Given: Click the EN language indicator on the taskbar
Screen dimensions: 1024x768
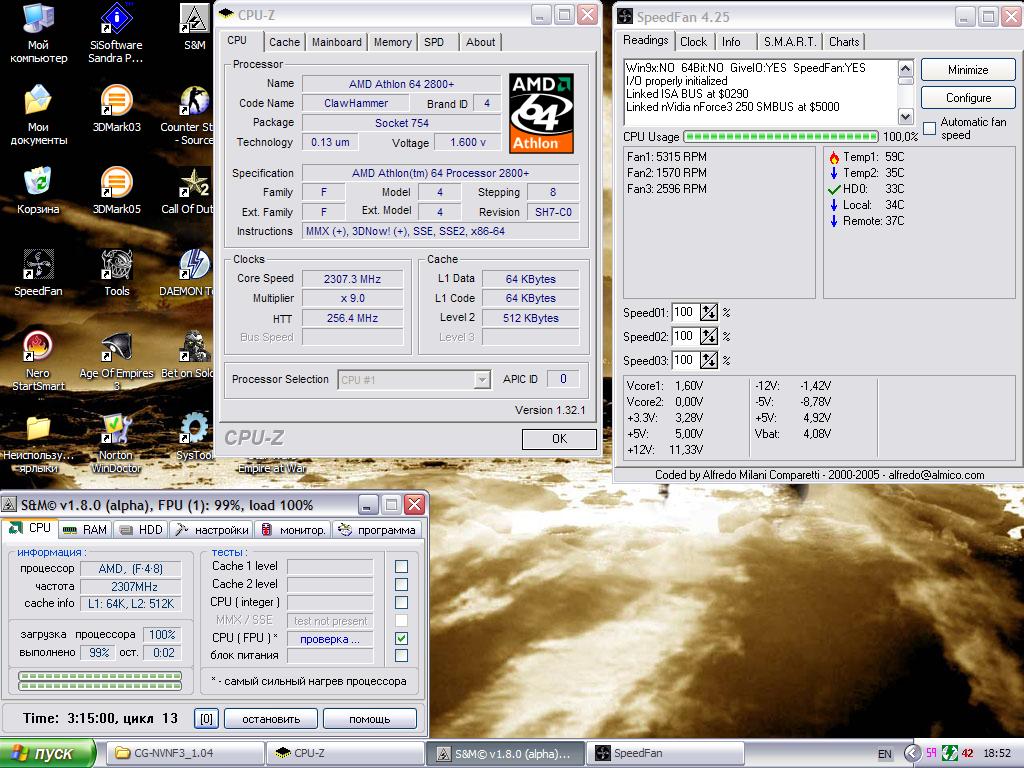Looking at the screenshot, I should [x=884, y=754].
